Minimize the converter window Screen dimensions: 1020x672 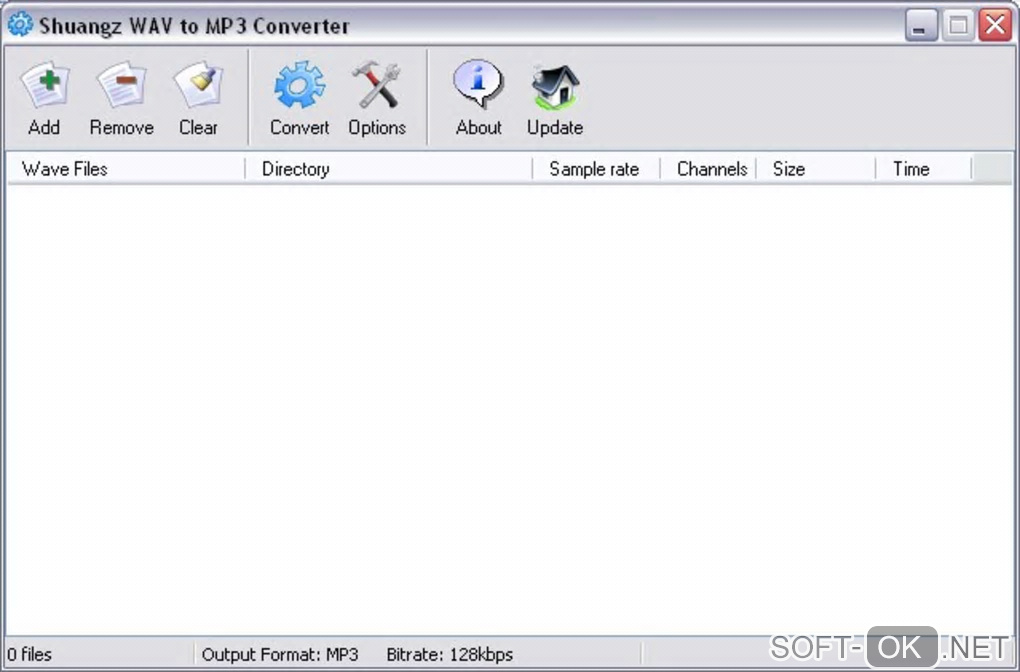[x=920, y=25]
